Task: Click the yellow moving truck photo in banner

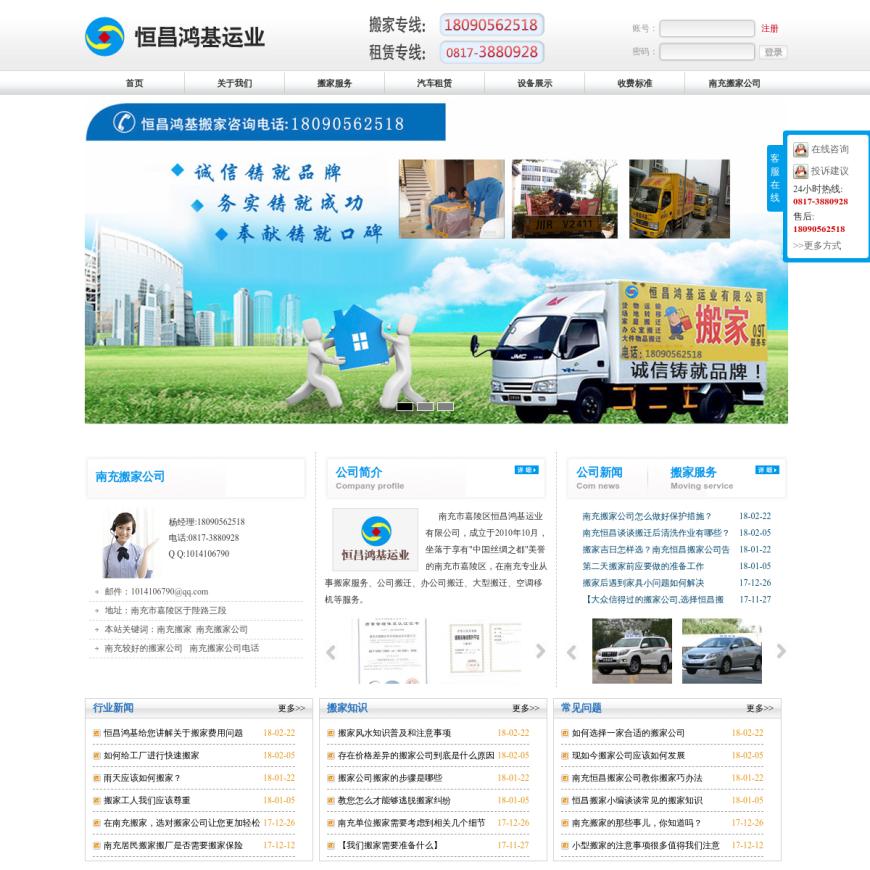Action: click(679, 199)
